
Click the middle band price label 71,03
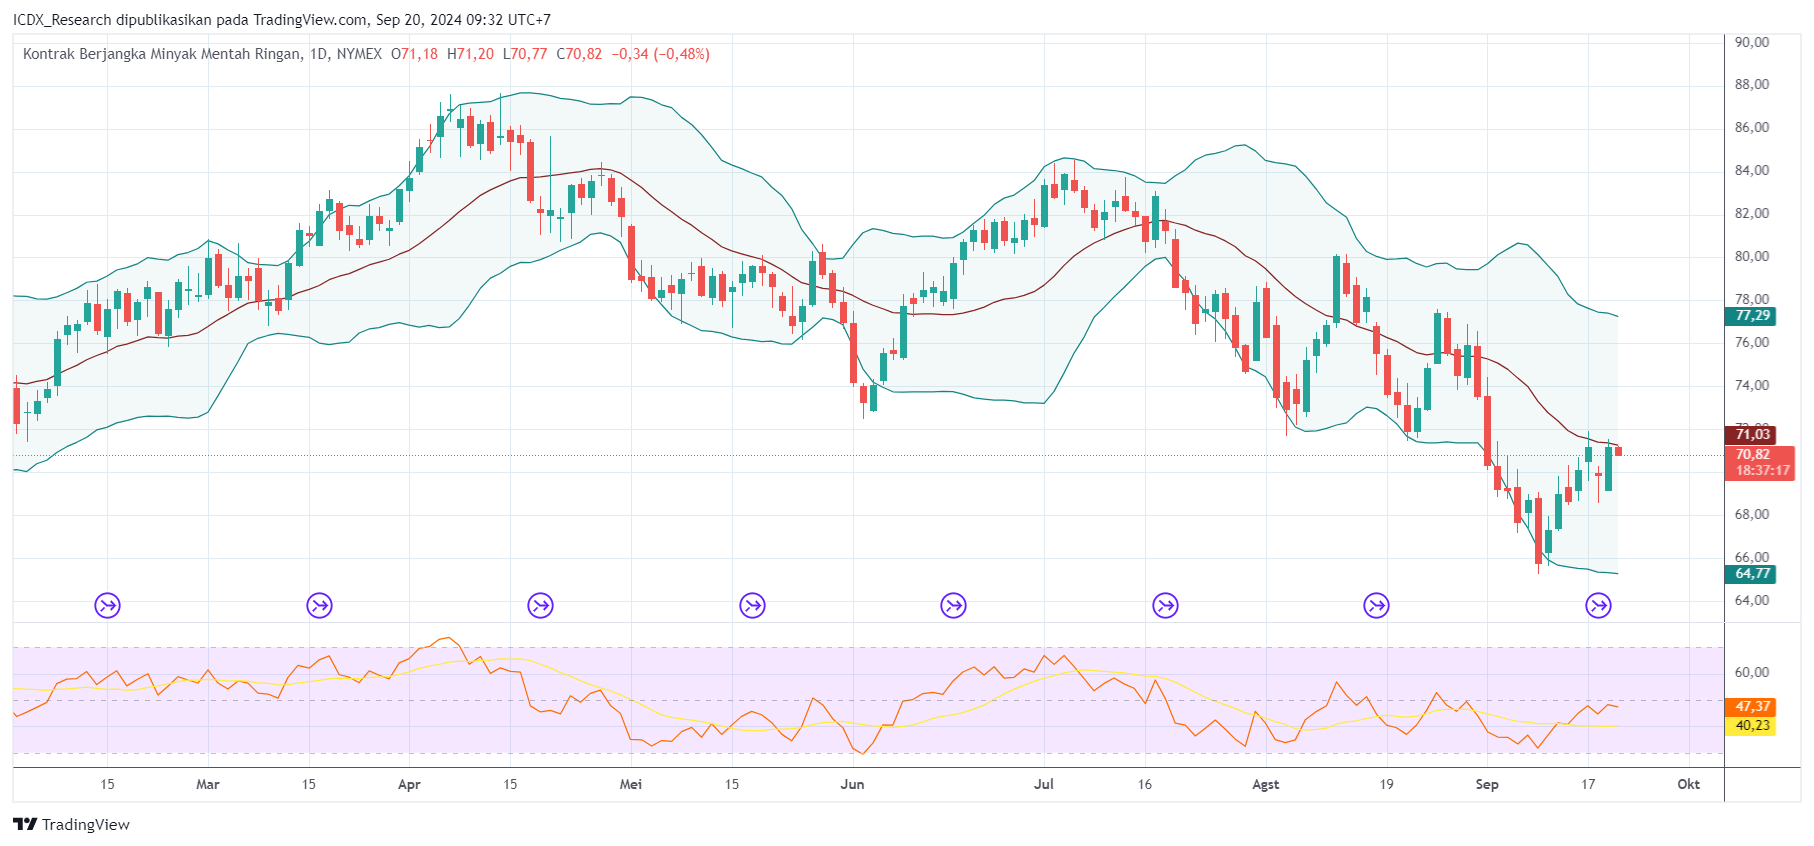pos(1751,434)
